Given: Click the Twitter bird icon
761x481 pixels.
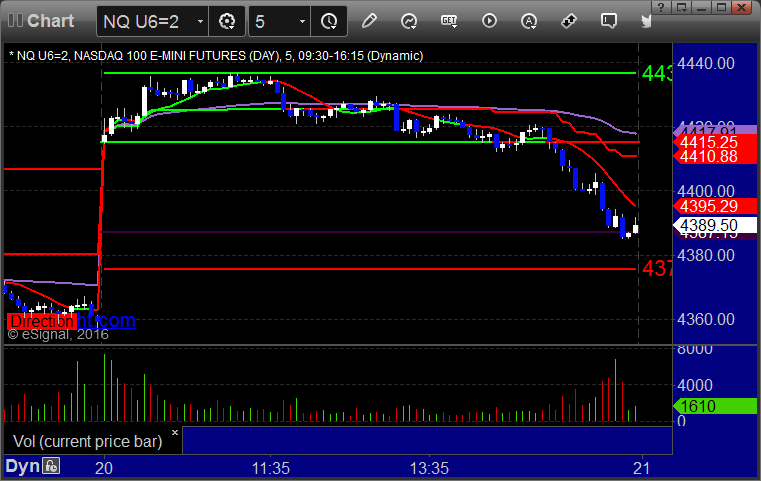Looking at the screenshot, I should pos(645,21).
